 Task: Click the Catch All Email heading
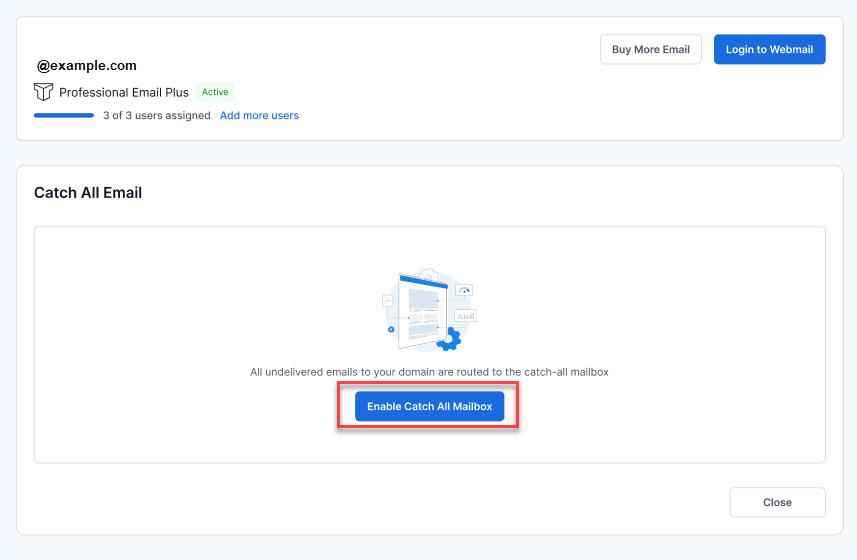[88, 193]
